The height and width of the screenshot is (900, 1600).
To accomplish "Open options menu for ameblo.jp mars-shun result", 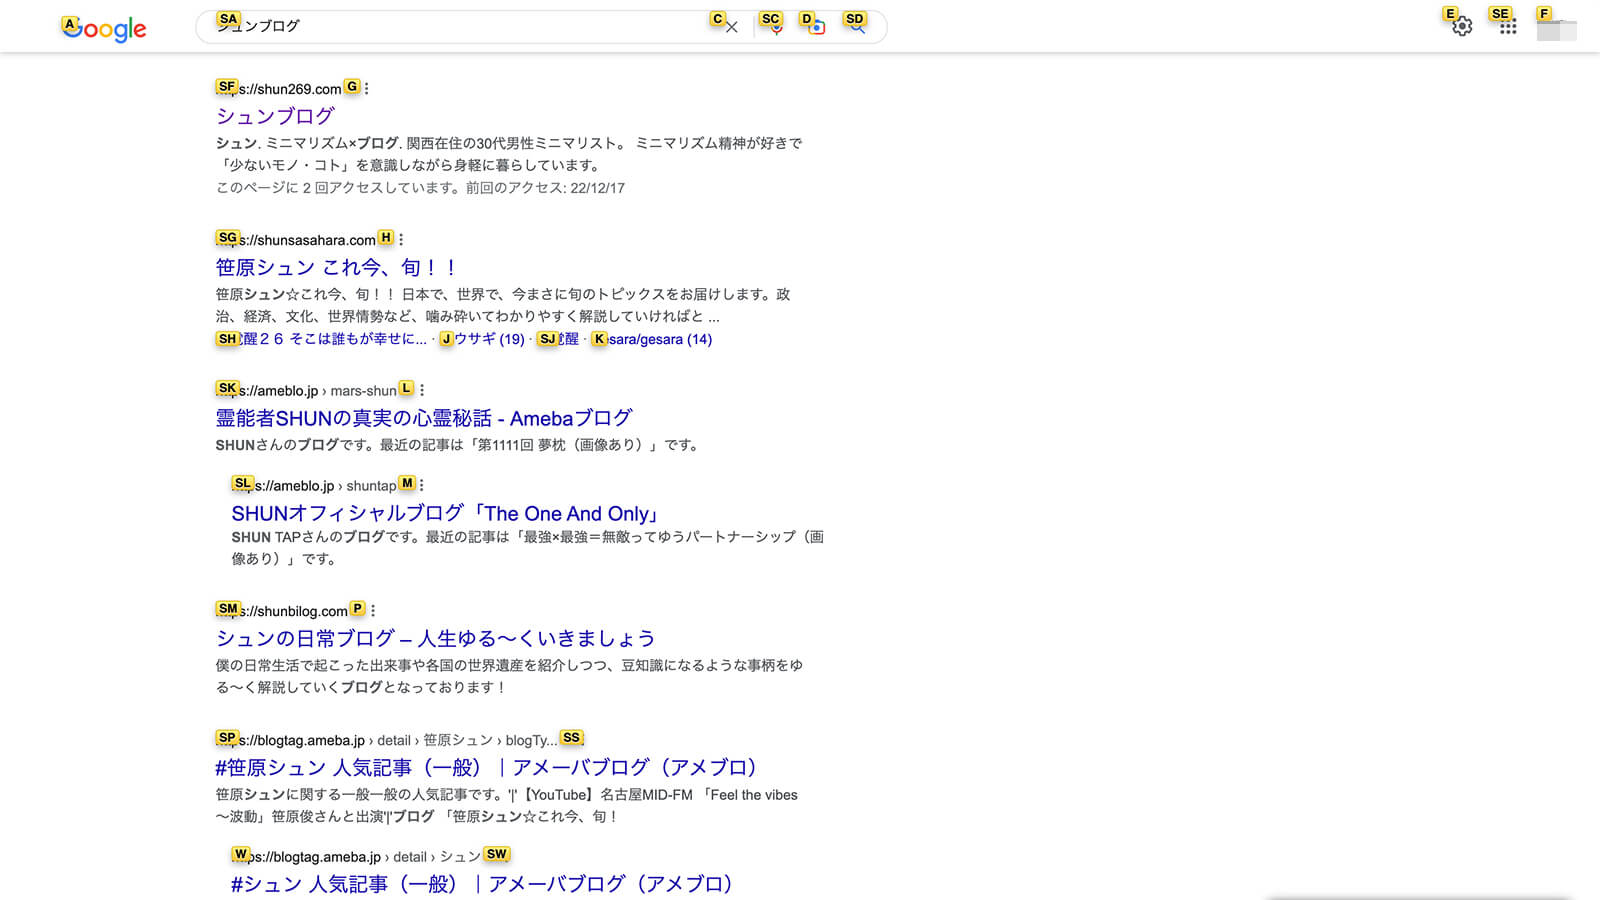I will click(422, 390).
